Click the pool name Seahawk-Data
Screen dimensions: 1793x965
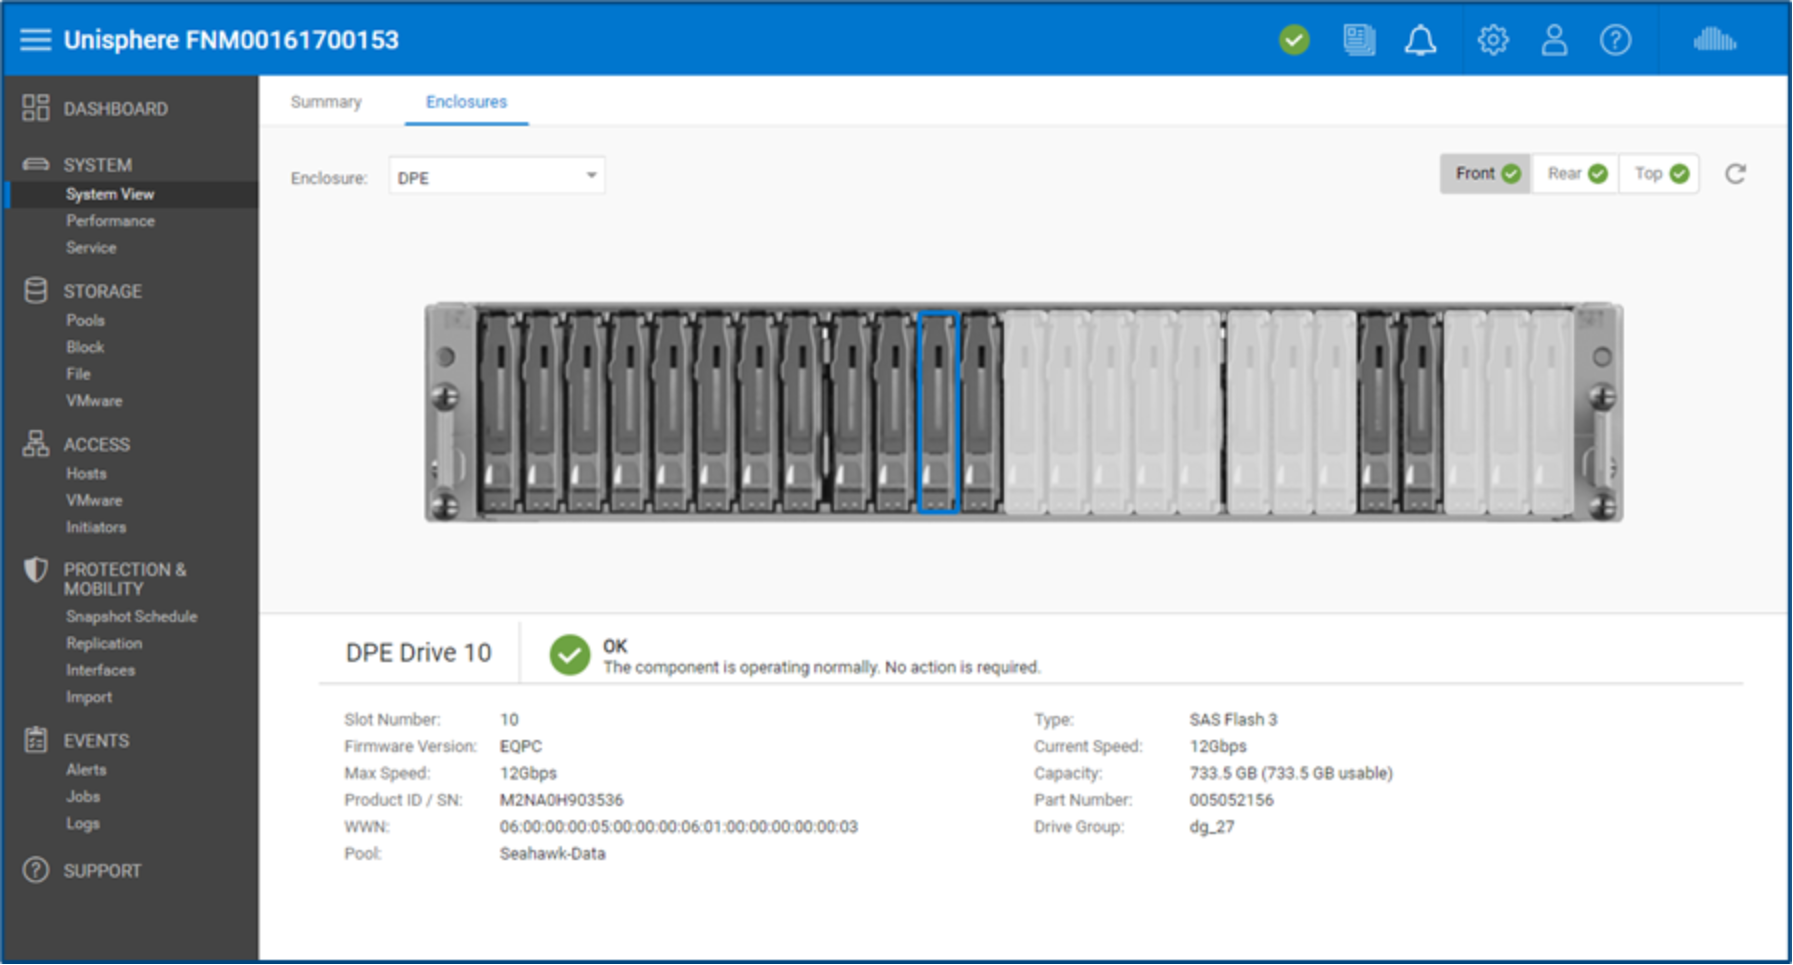[552, 854]
